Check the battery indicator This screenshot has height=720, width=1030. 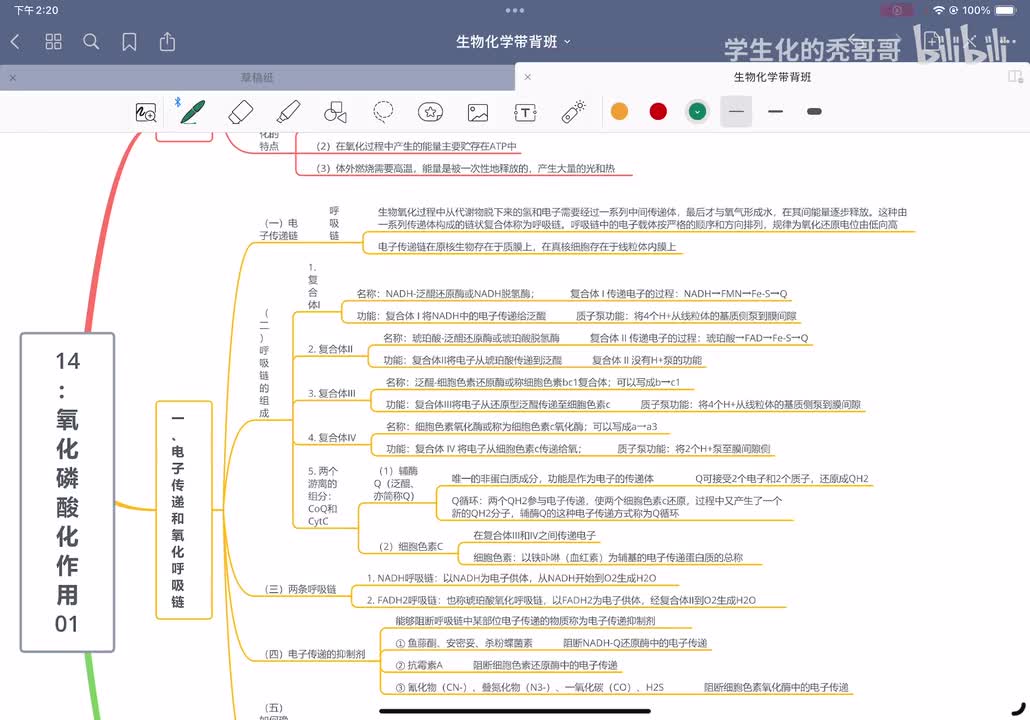point(1006,11)
